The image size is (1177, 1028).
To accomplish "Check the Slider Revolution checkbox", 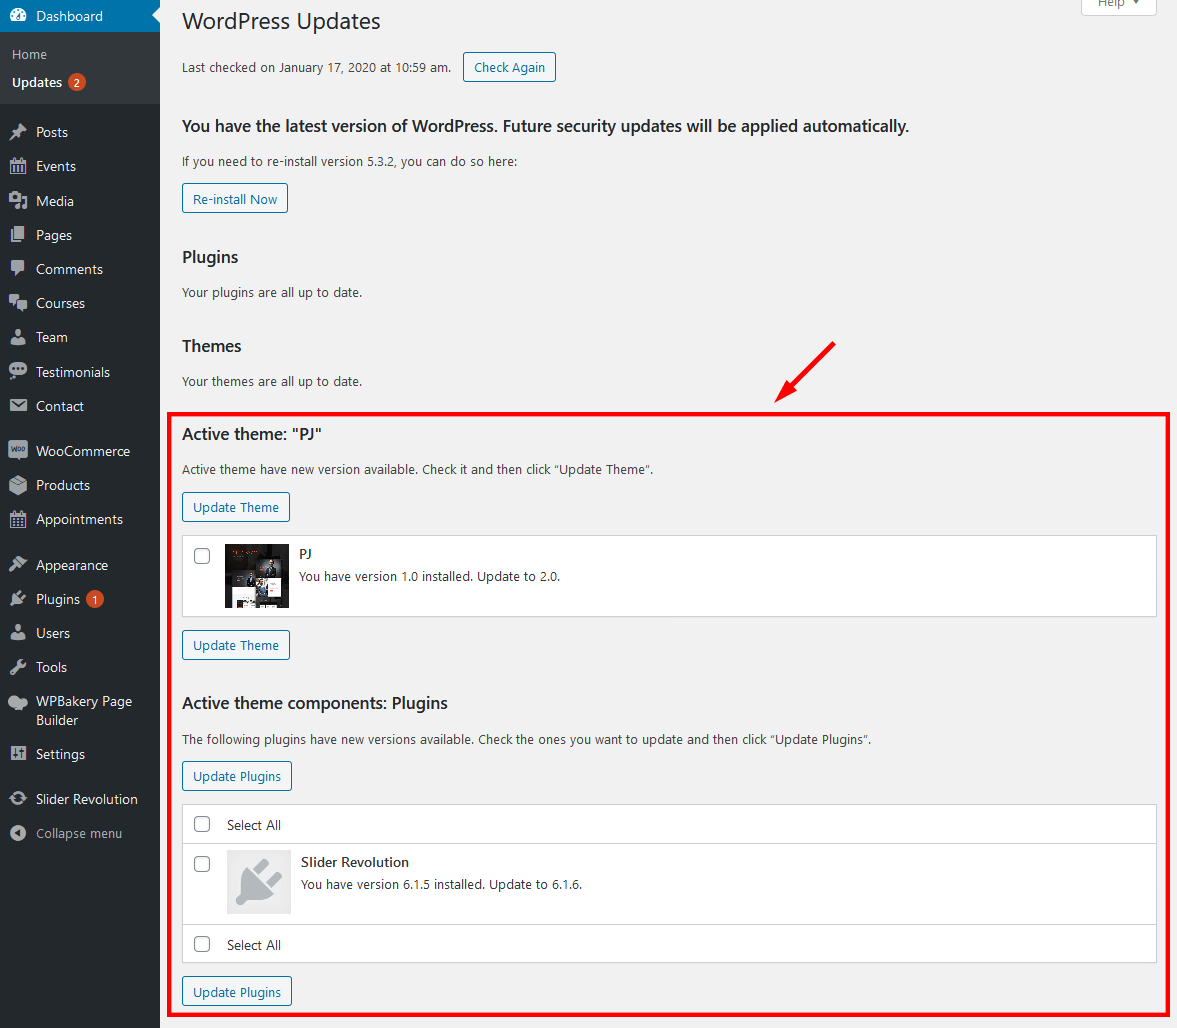I will [202, 864].
